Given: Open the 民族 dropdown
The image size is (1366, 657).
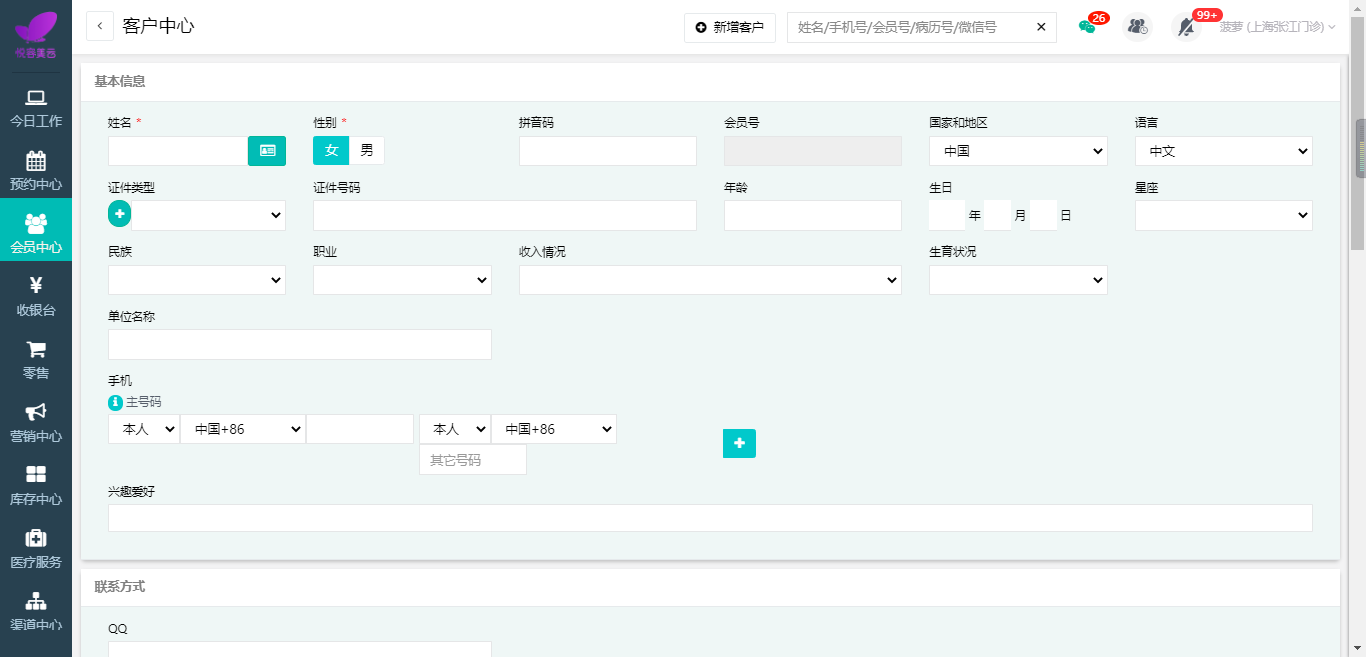Looking at the screenshot, I should coord(197,280).
